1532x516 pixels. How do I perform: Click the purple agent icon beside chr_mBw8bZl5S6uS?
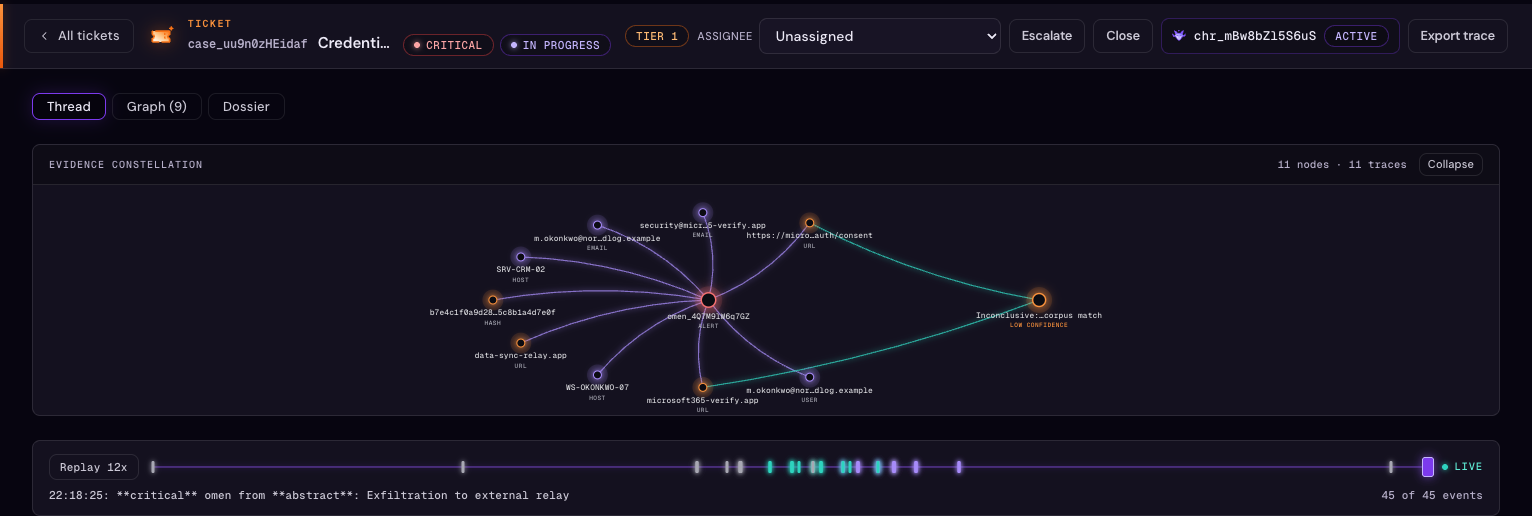[x=1179, y=36]
